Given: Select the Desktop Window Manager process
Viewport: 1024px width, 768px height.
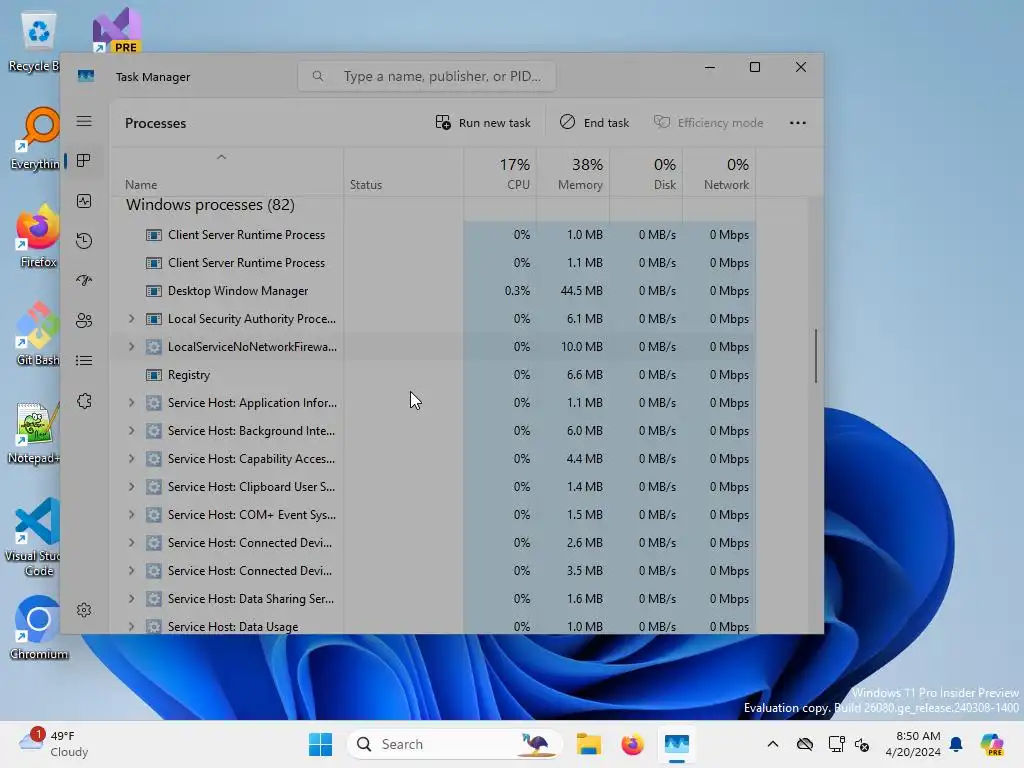Looking at the screenshot, I should click(x=433, y=291).
